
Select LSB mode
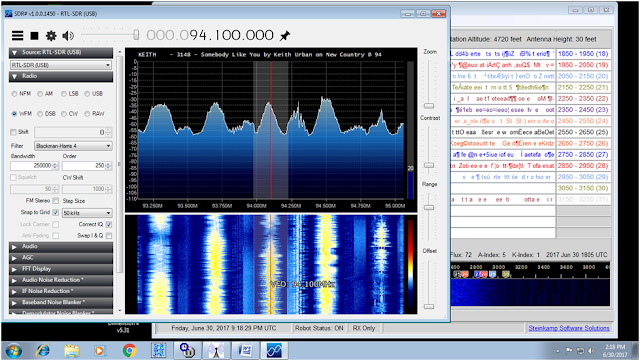point(64,94)
